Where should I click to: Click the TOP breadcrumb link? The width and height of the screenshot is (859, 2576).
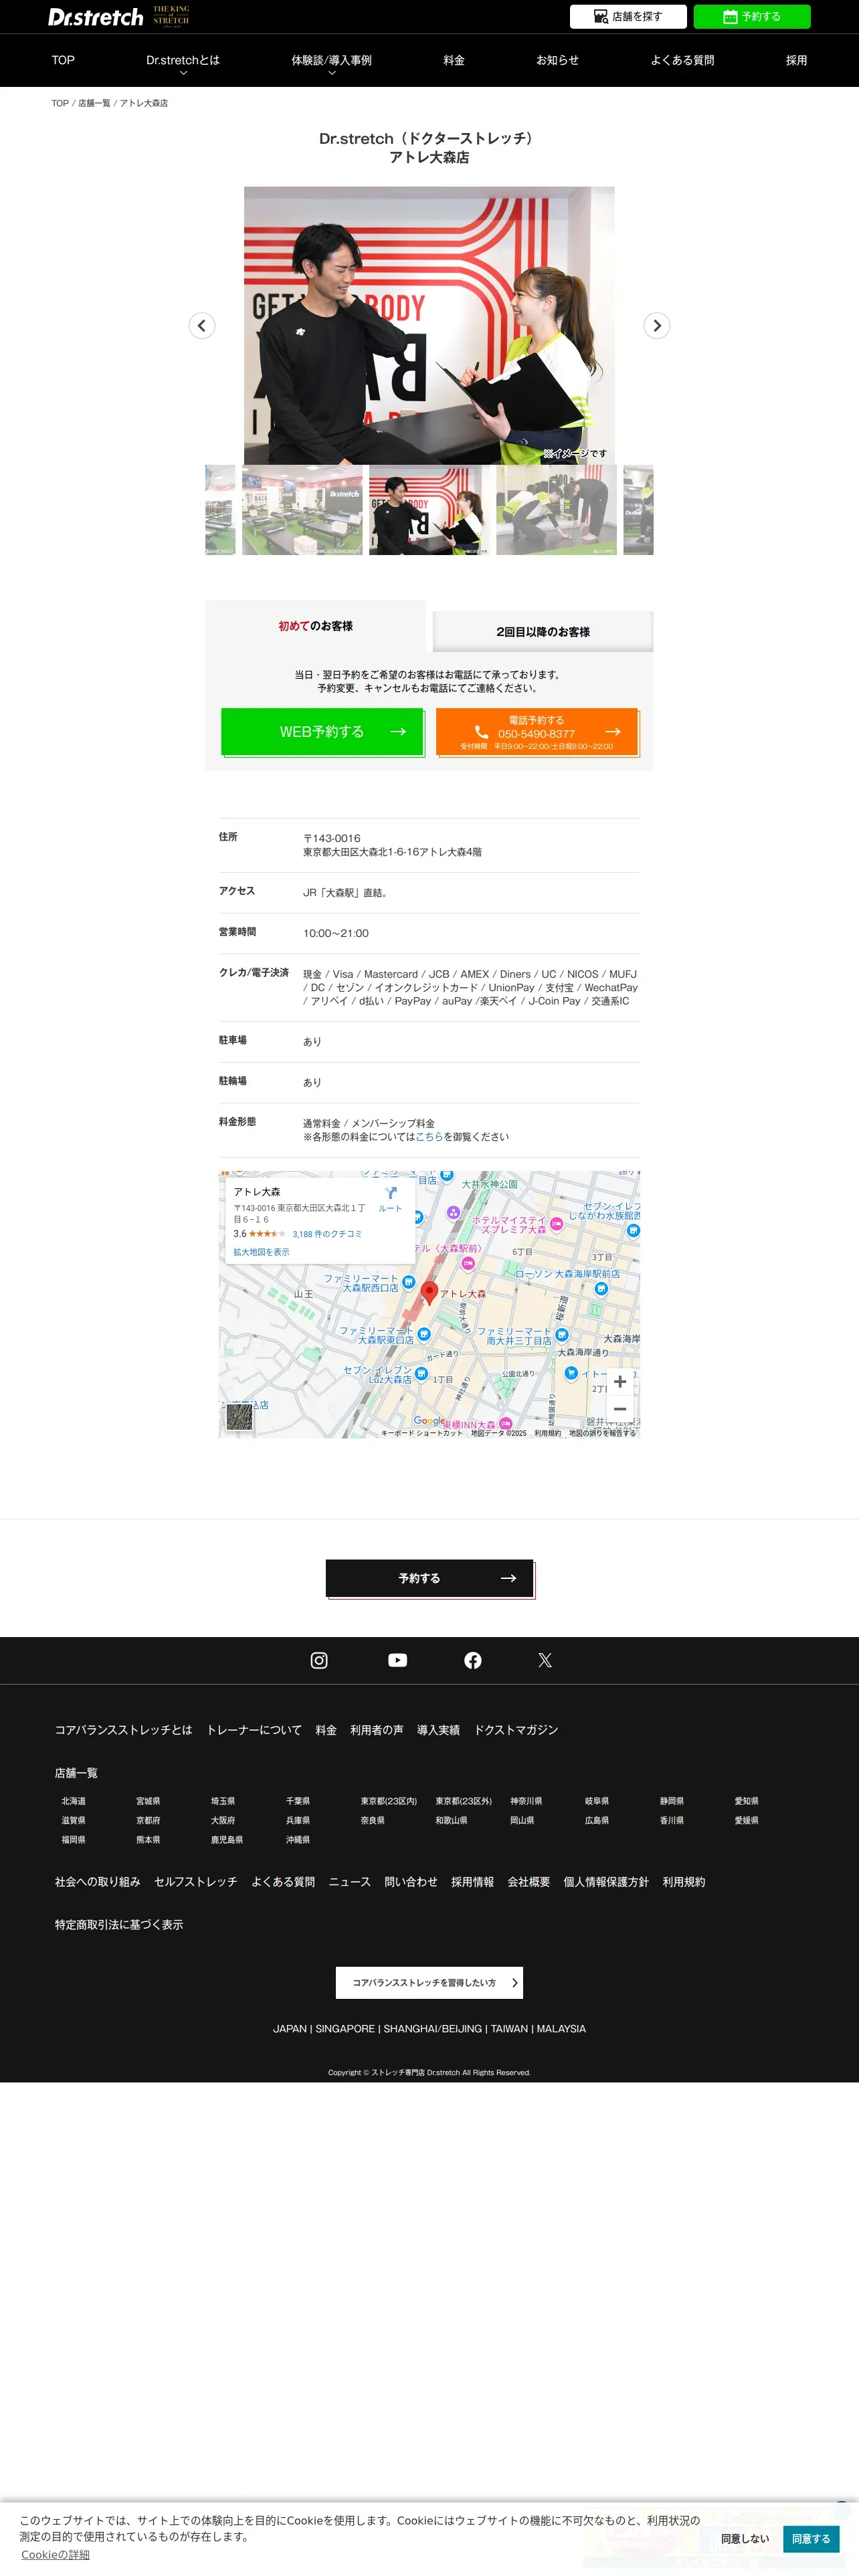pyautogui.click(x=60, y=103)
